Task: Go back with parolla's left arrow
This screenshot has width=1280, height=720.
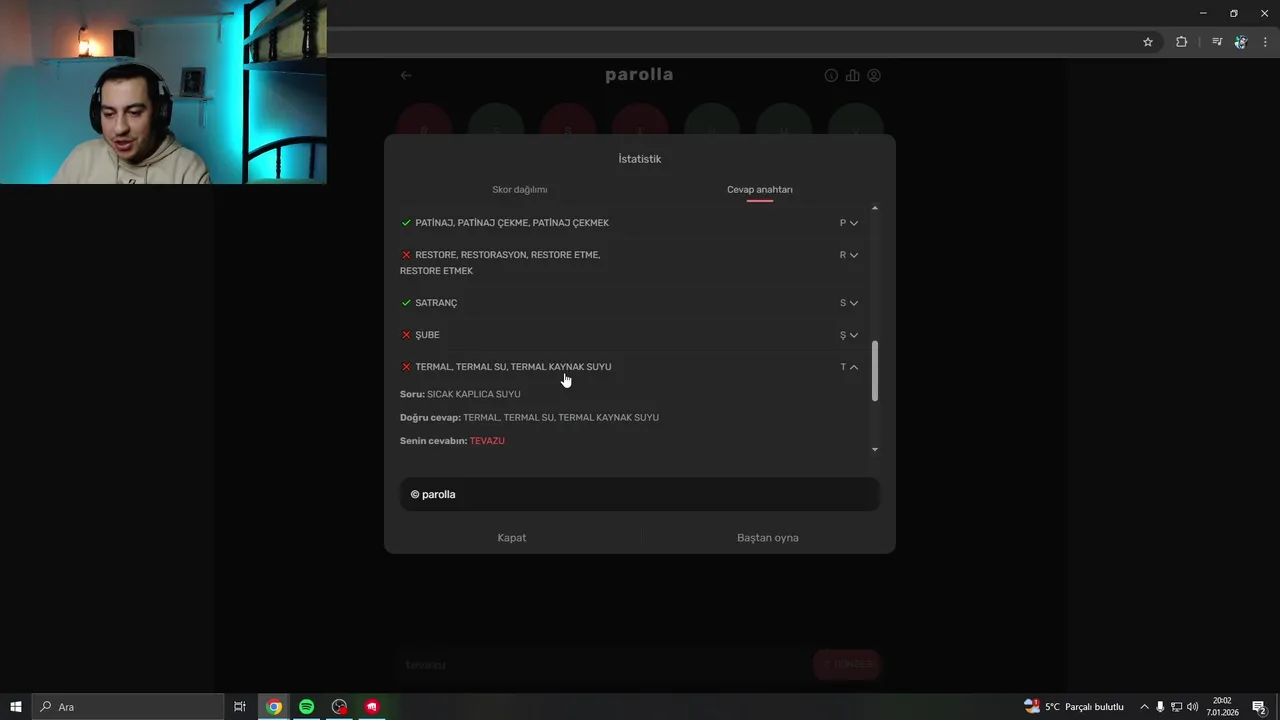Action: [405, 75]
